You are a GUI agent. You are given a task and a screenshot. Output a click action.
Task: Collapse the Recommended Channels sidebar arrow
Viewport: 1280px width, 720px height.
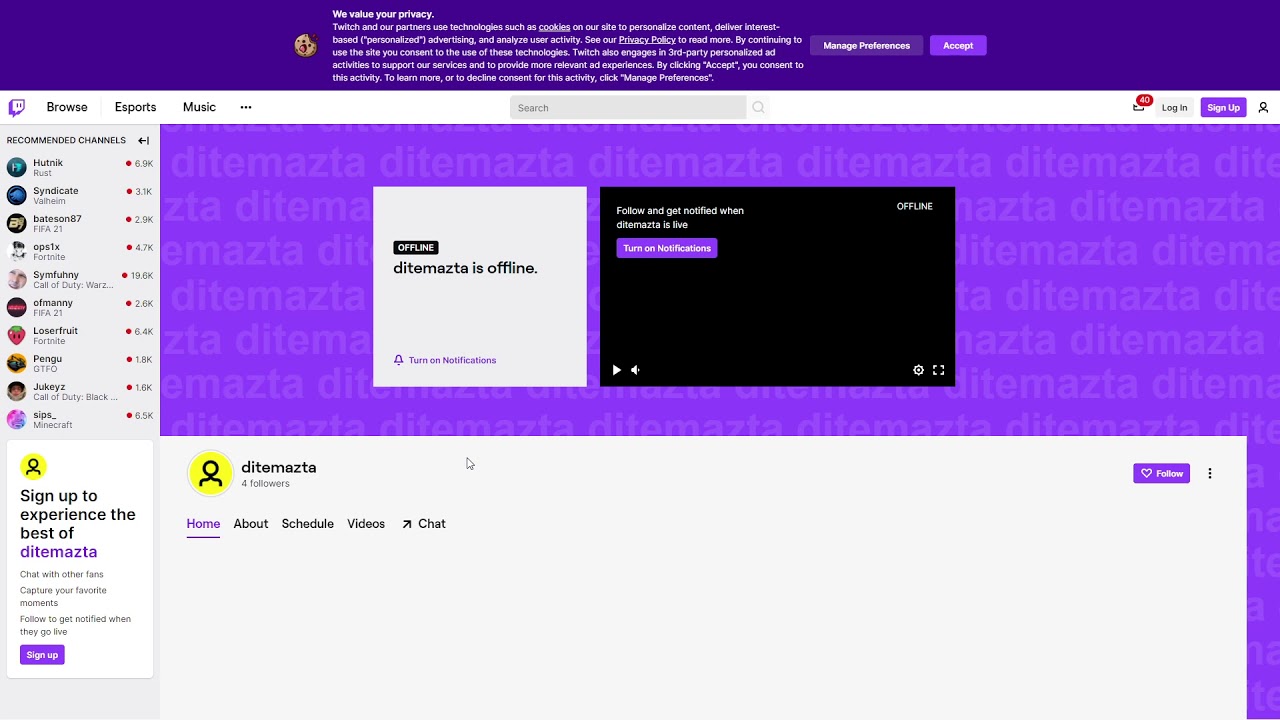[143, 140]
